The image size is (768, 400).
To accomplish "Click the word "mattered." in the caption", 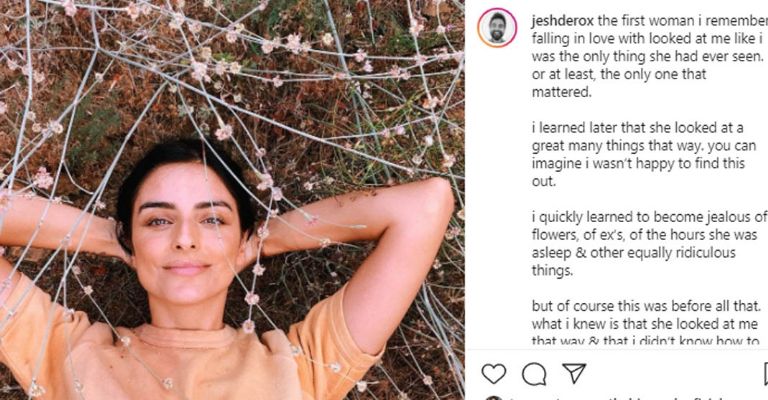I will [561, 92].
